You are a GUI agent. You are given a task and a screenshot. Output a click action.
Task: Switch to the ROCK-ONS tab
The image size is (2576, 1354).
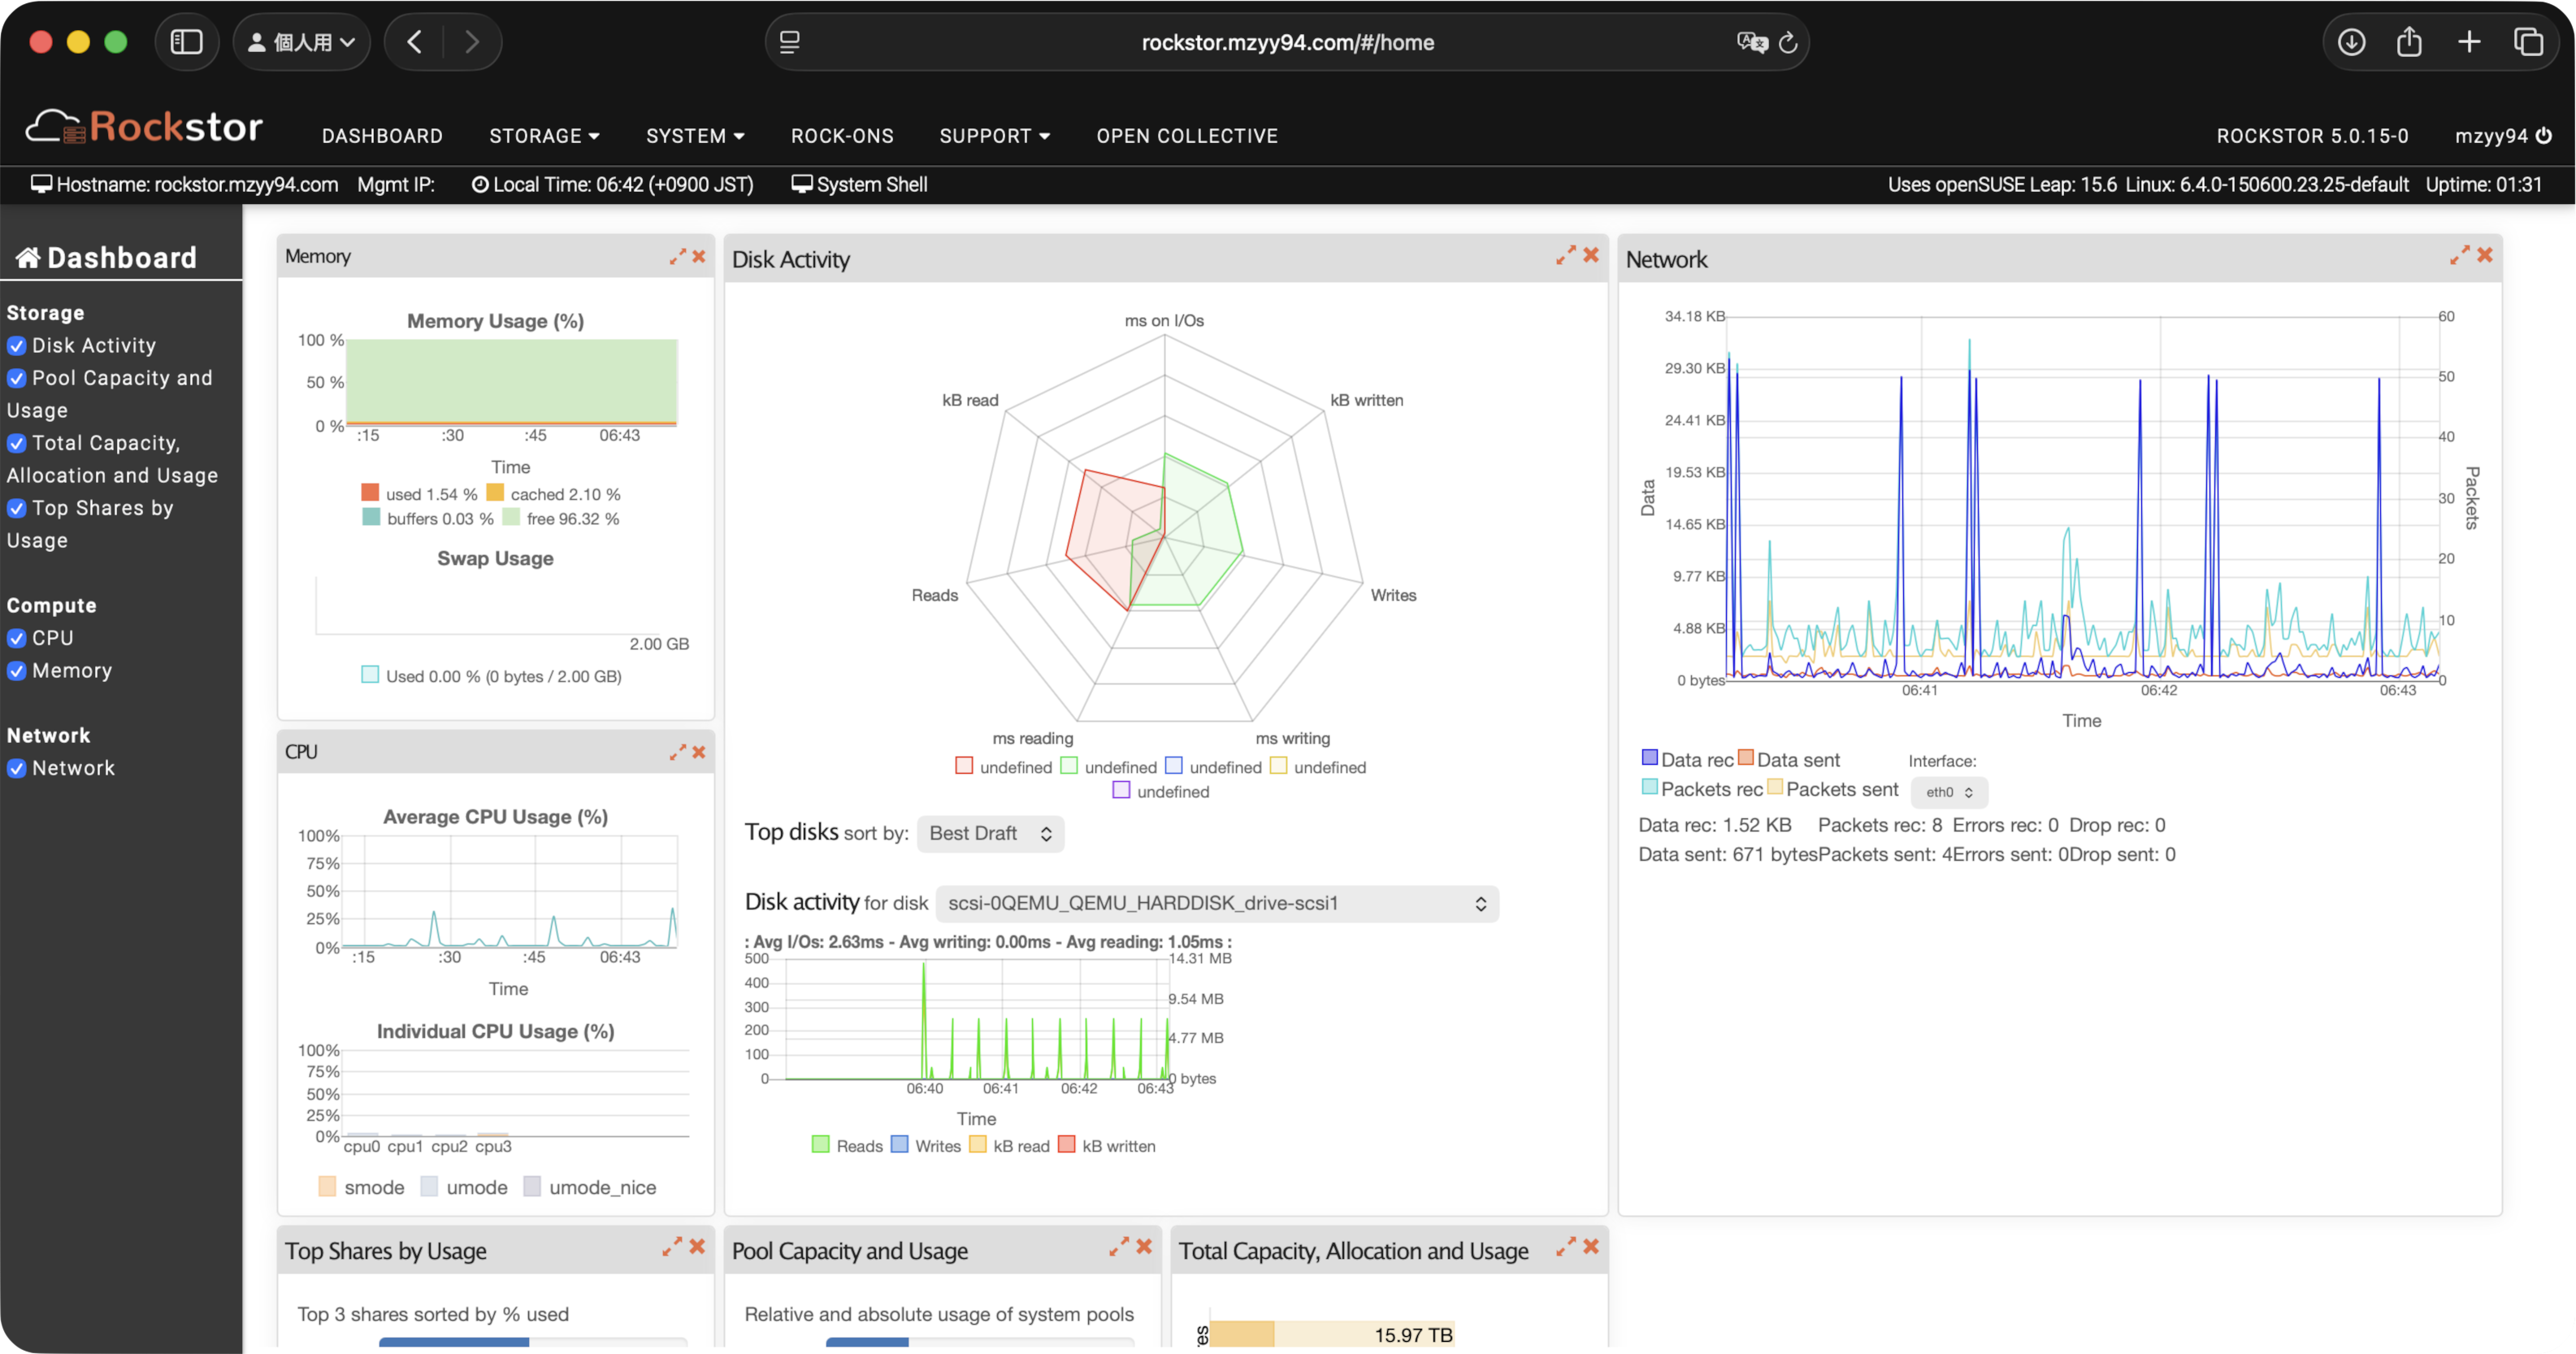(842, 136)
